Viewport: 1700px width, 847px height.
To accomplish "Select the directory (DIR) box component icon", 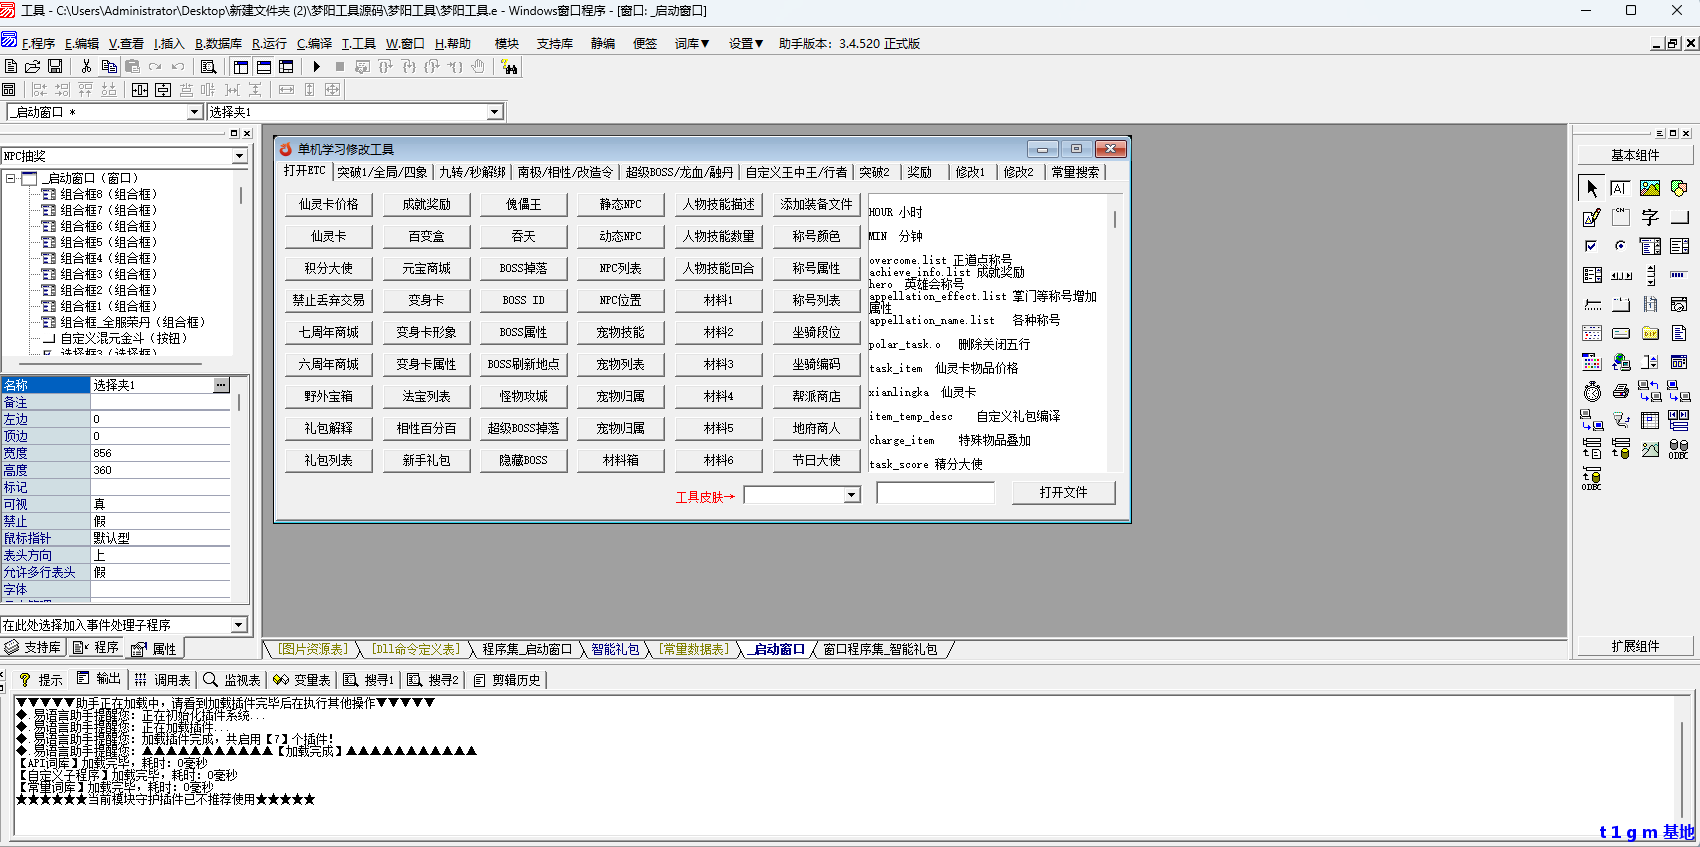I will (x=1650, y=333).
